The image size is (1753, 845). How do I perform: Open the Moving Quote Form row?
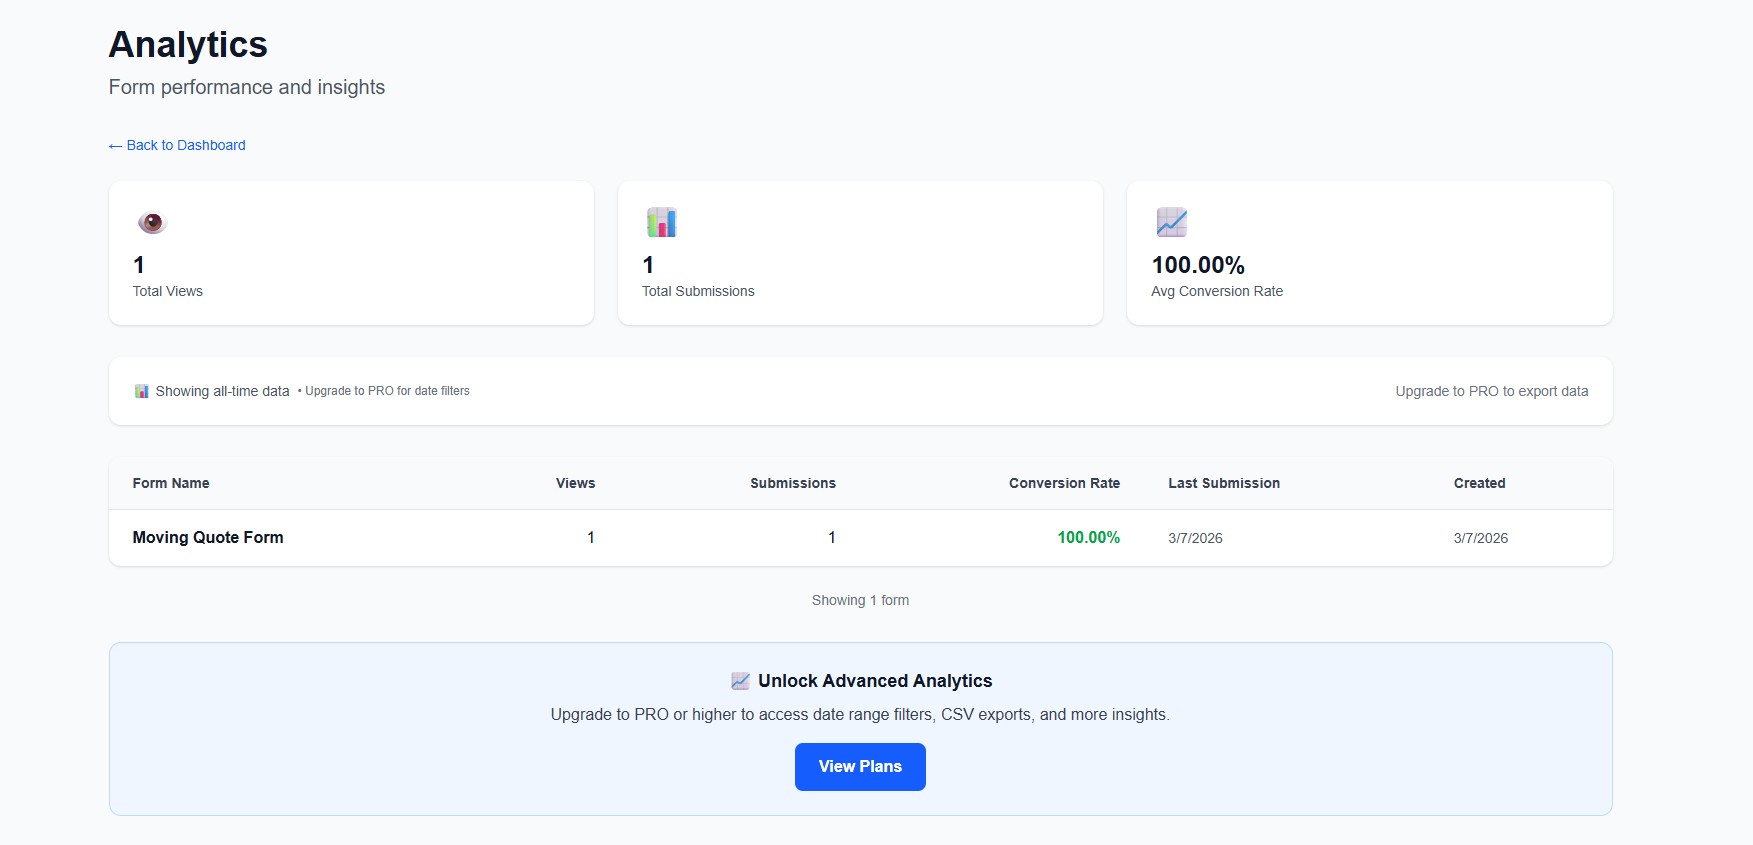coord(208,537)
